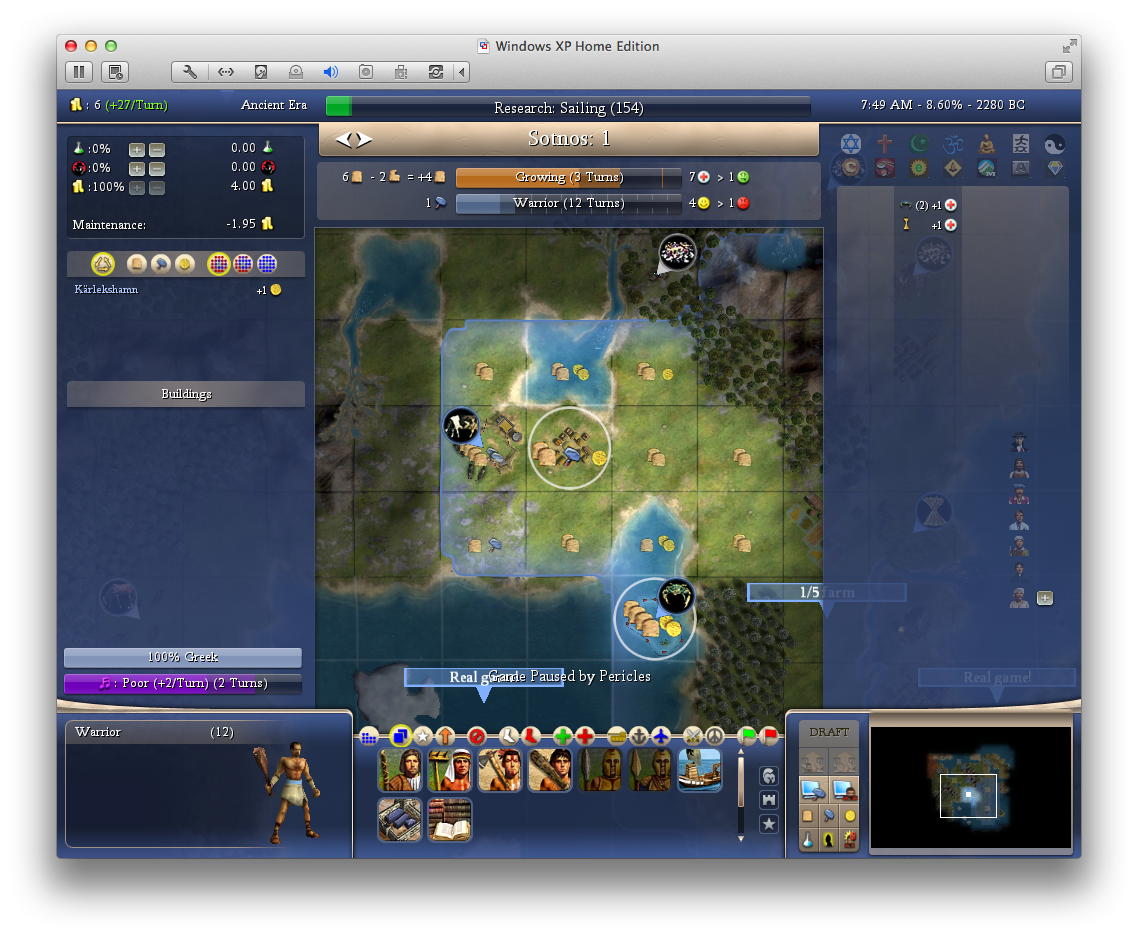Decrease the science rate with minus
This screenshot has width=1138, height=937.
coord(157,150)
